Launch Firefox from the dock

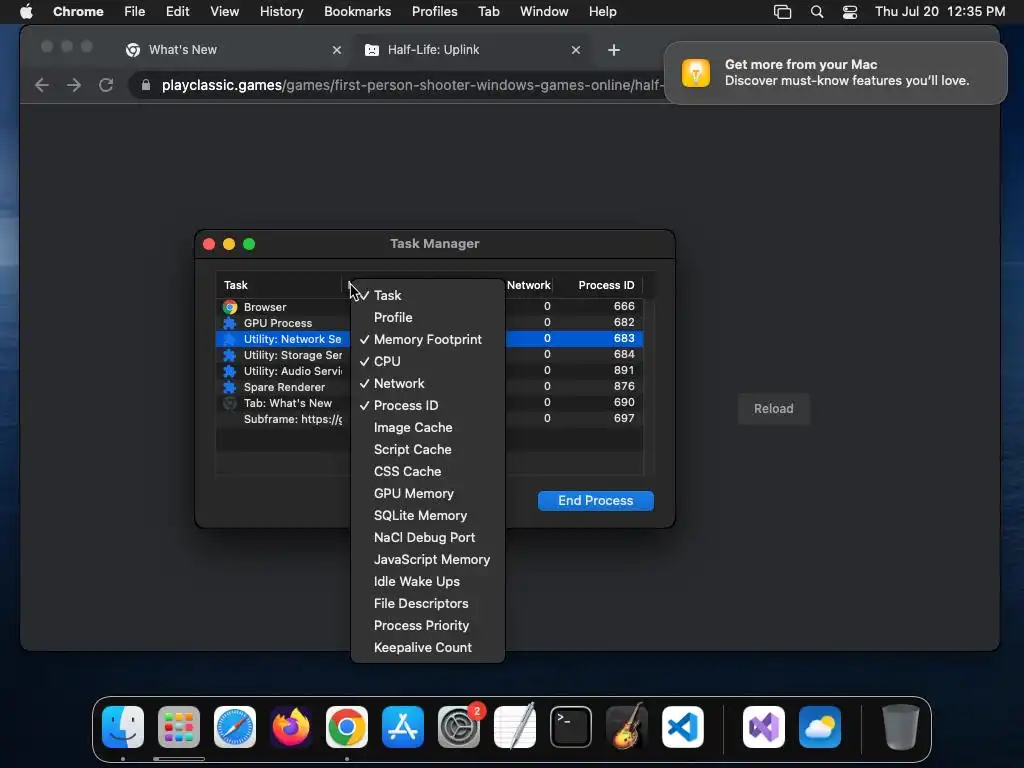pyautogui.click(x=291, y=727)
